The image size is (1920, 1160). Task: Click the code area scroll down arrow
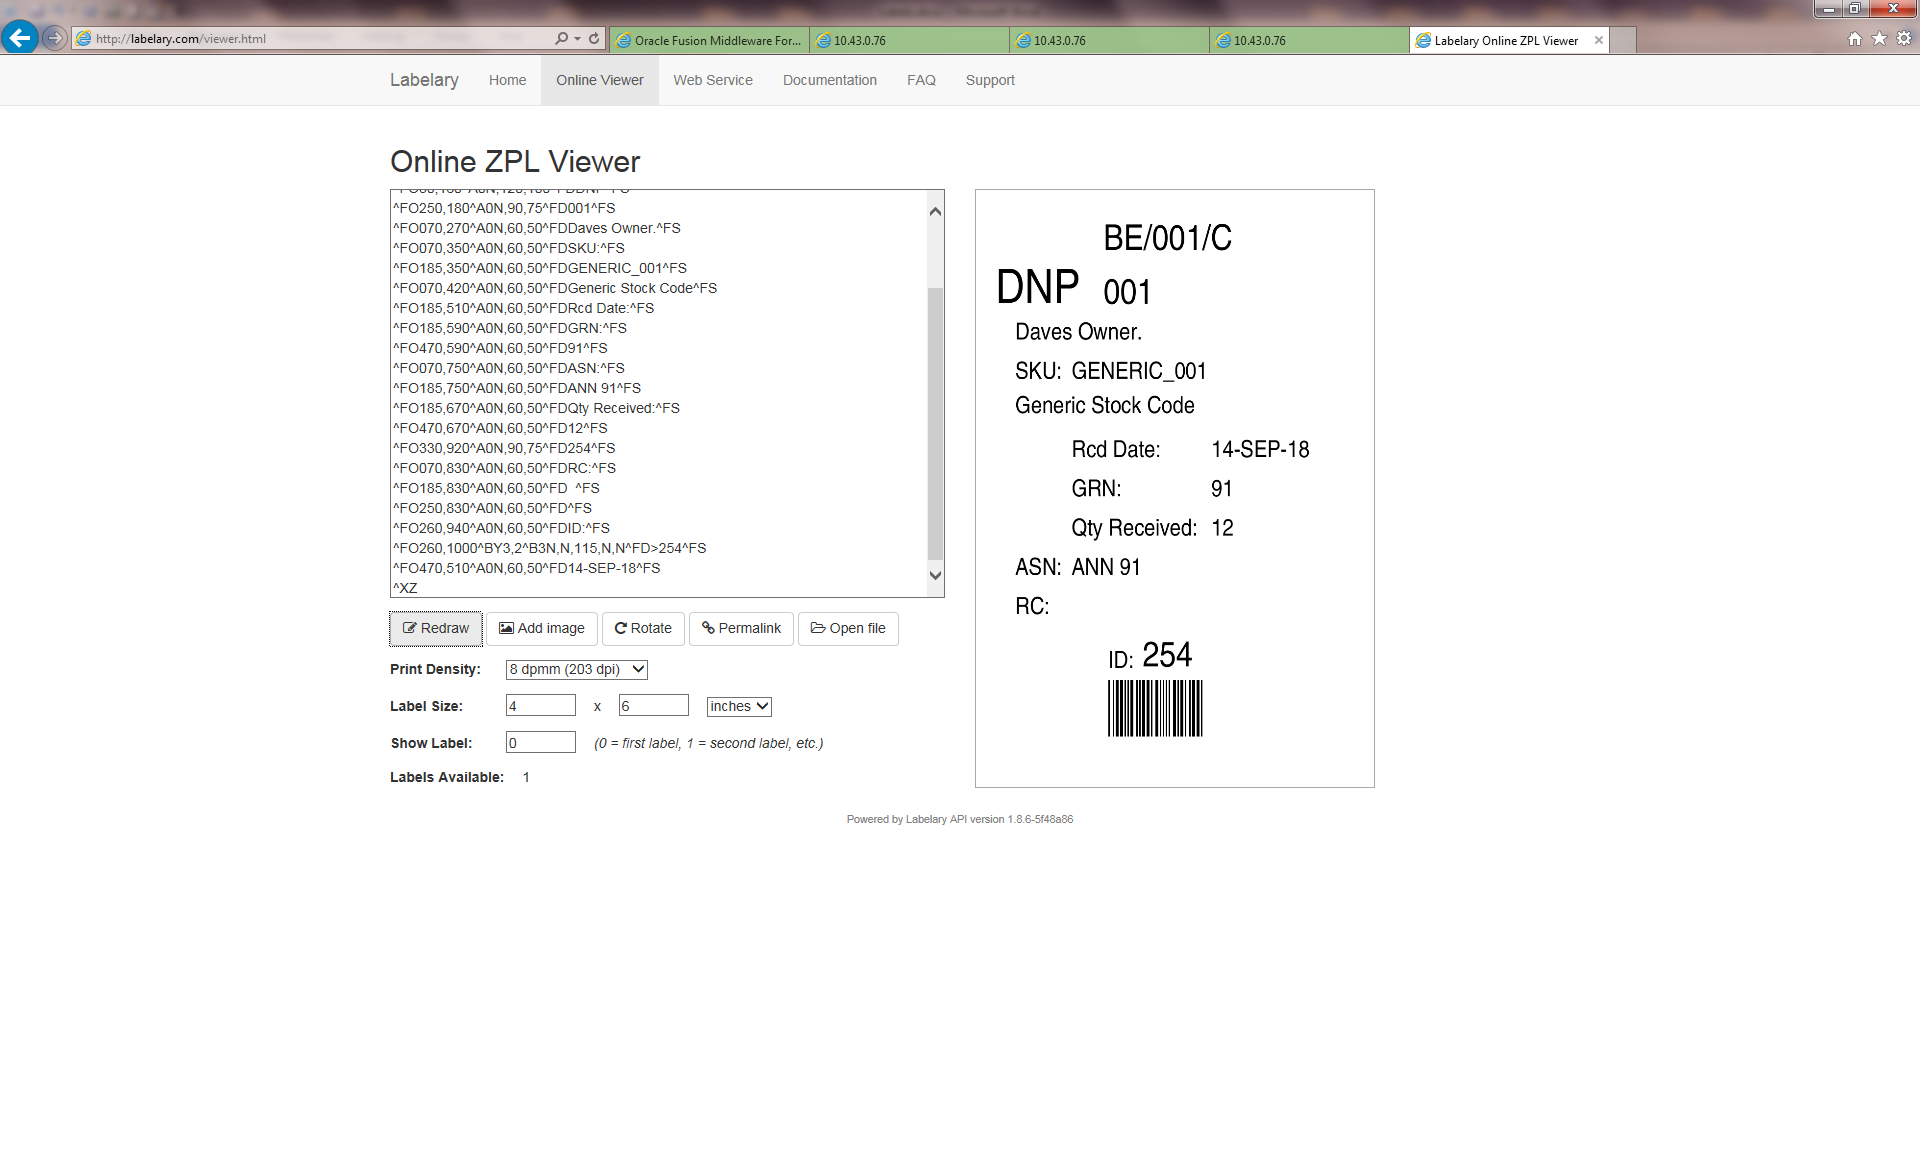click(x=936, y=575)
